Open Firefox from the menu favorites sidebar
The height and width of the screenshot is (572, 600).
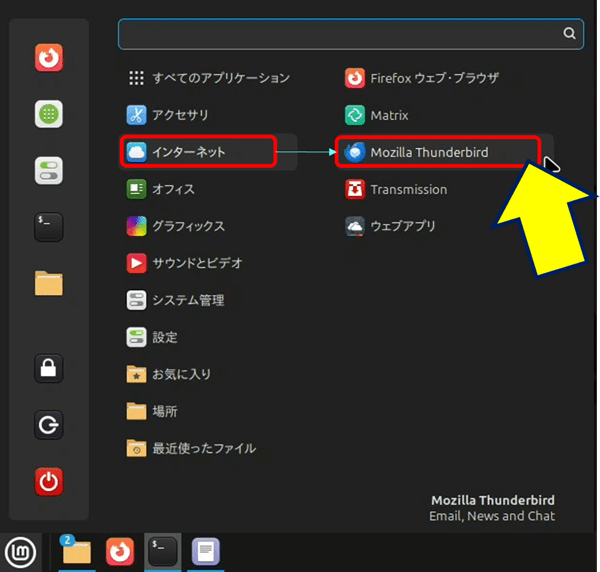pos(49,57)
